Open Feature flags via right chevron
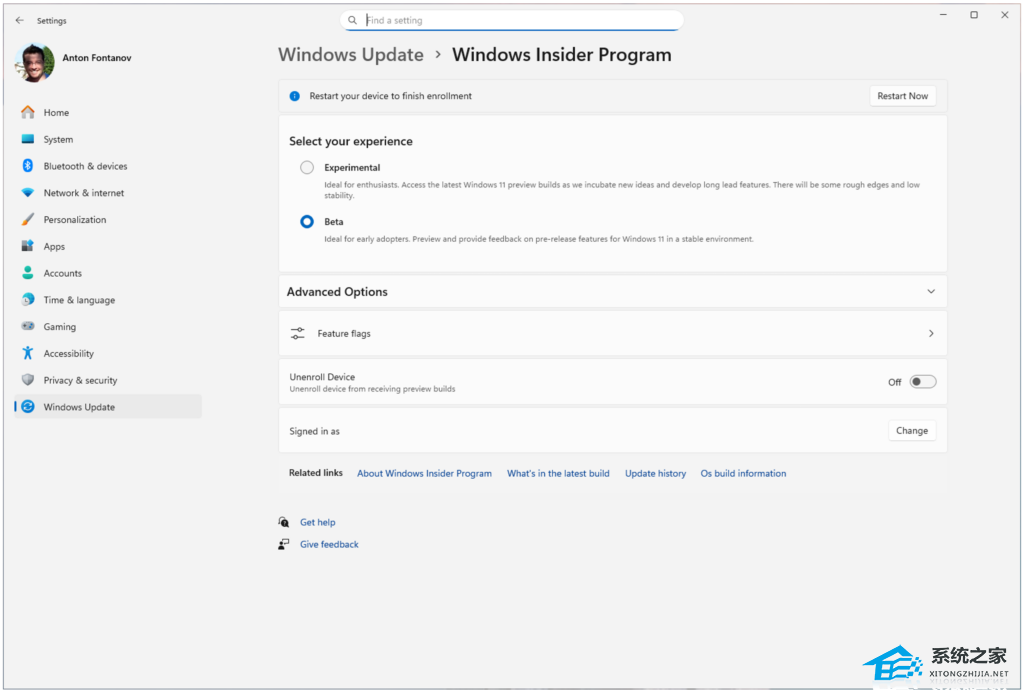The image size is (1024, 692). (931, 334)
